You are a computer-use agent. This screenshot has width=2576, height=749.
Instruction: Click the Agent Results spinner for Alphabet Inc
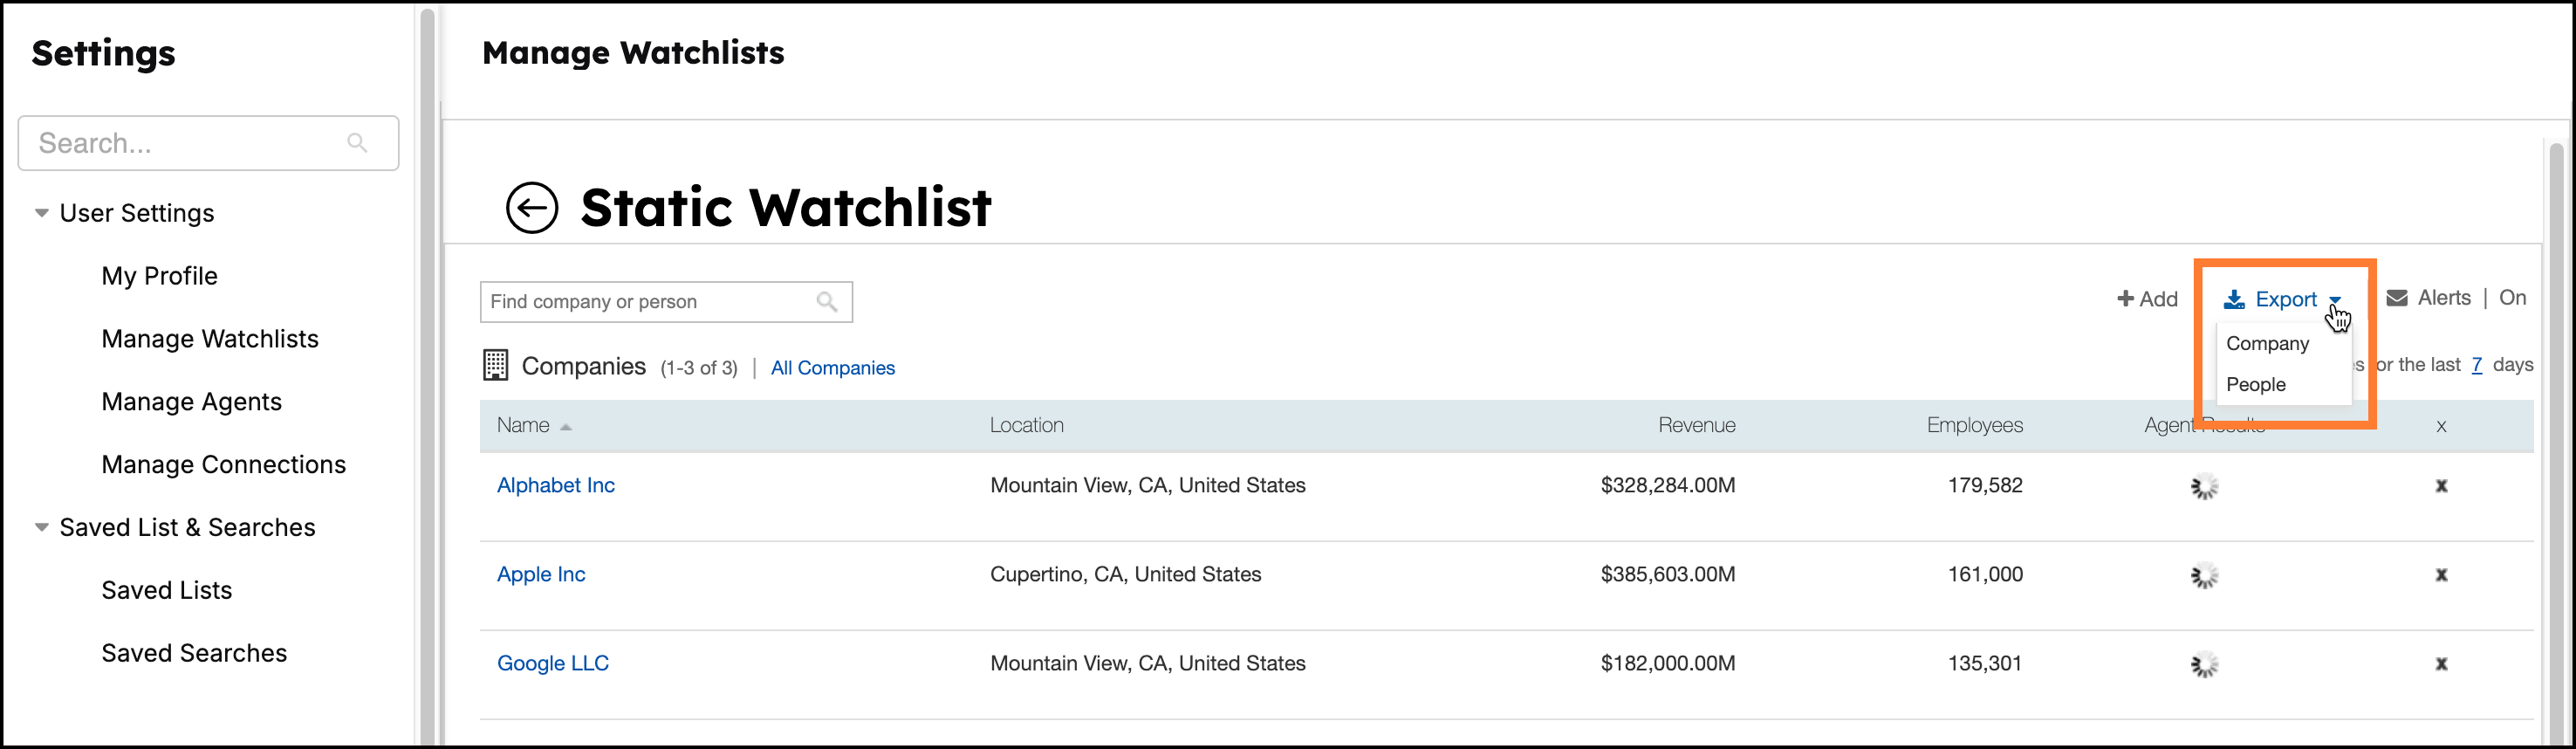point(2203,486)
